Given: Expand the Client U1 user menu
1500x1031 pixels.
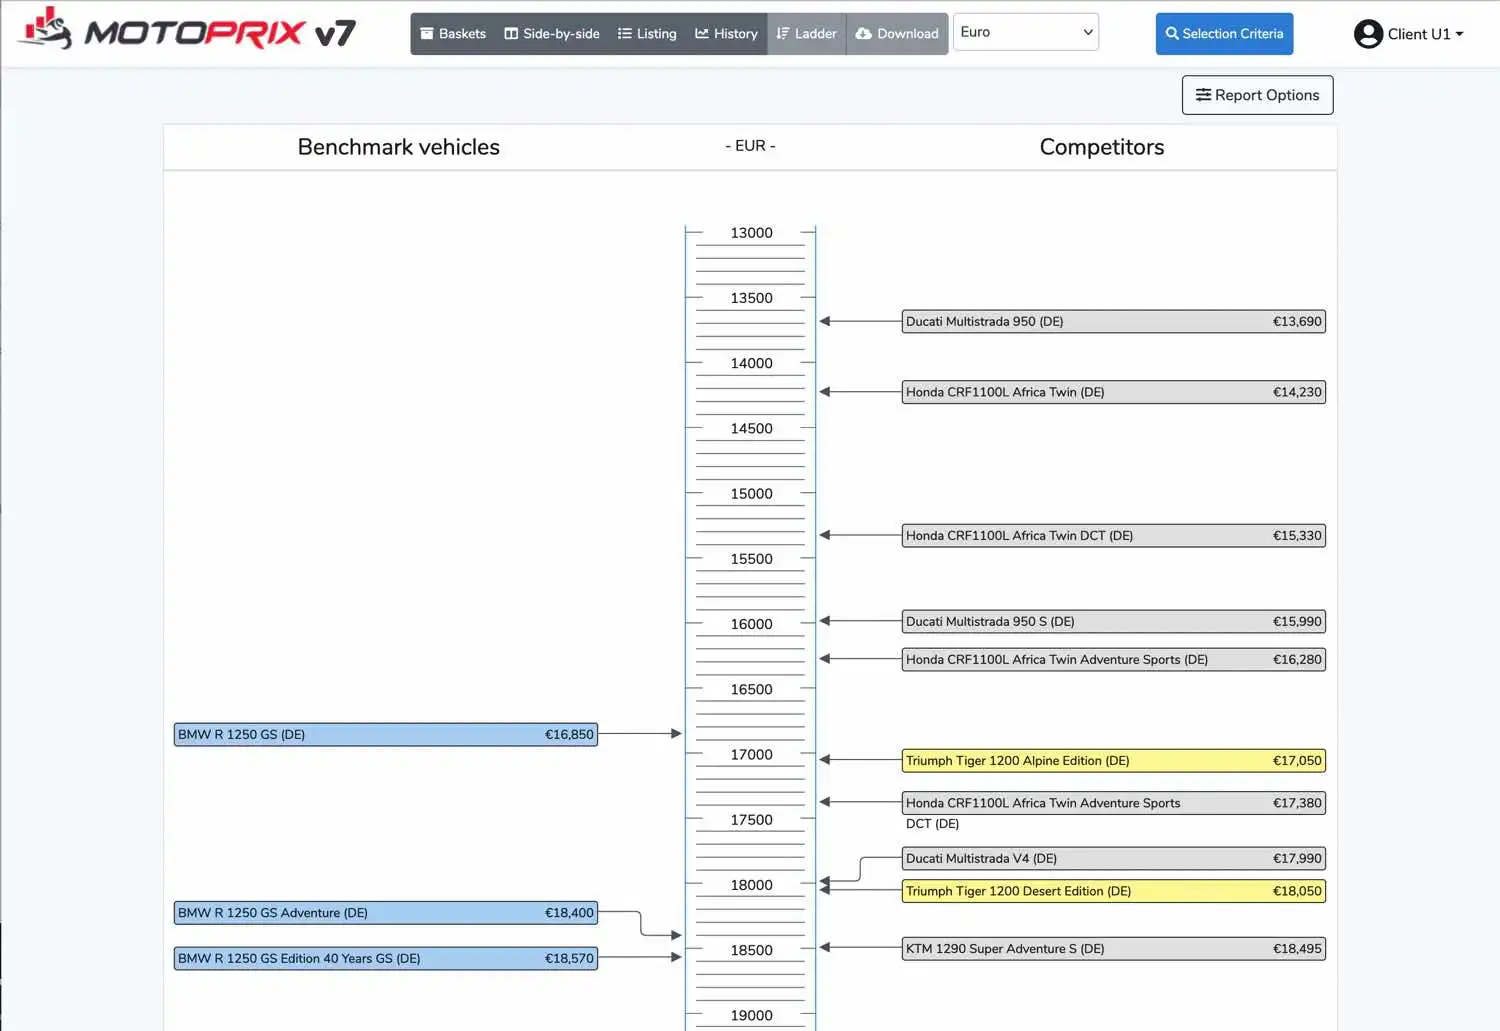Looking at the screenshot, I should point(1409,34).
